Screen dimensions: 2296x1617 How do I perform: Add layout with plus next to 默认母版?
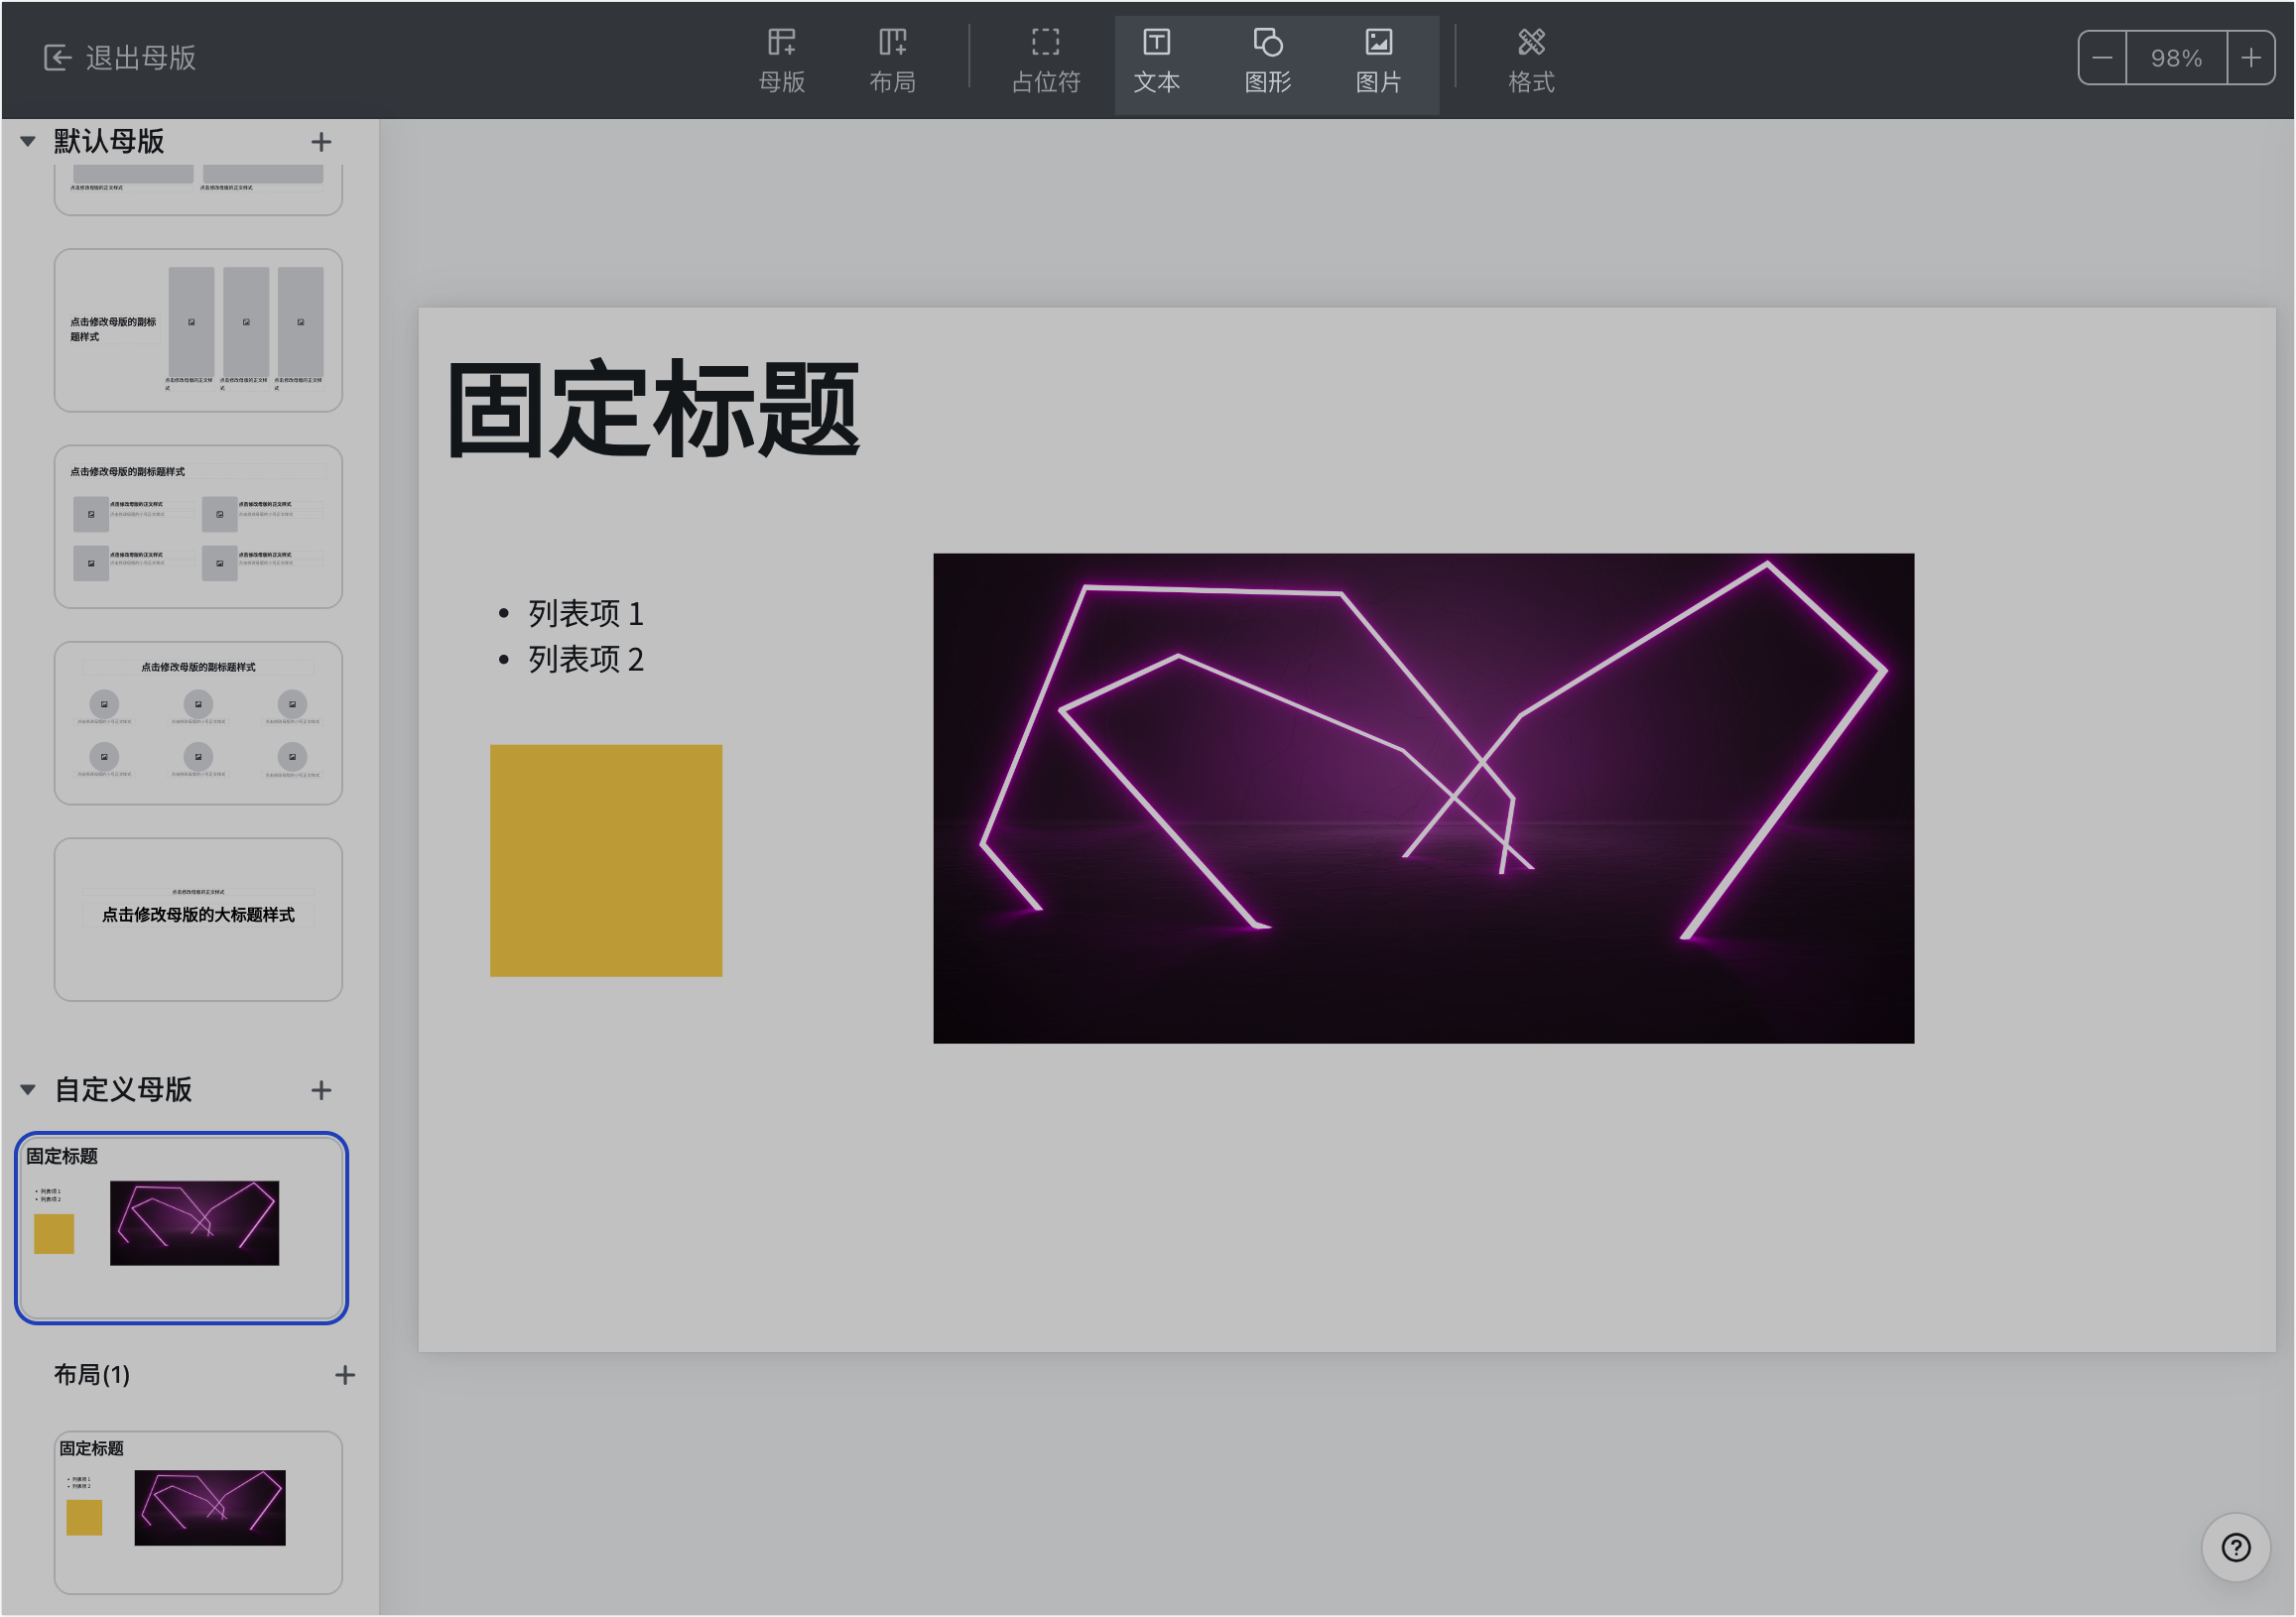pyautogui.click(x=321, y=142)
